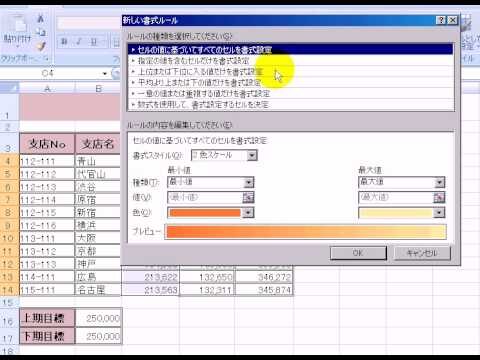Image resolution: width=480 pixels, height=360 pixels.
Task: Open the dialog help question-mark button
Action: point(441,20)
